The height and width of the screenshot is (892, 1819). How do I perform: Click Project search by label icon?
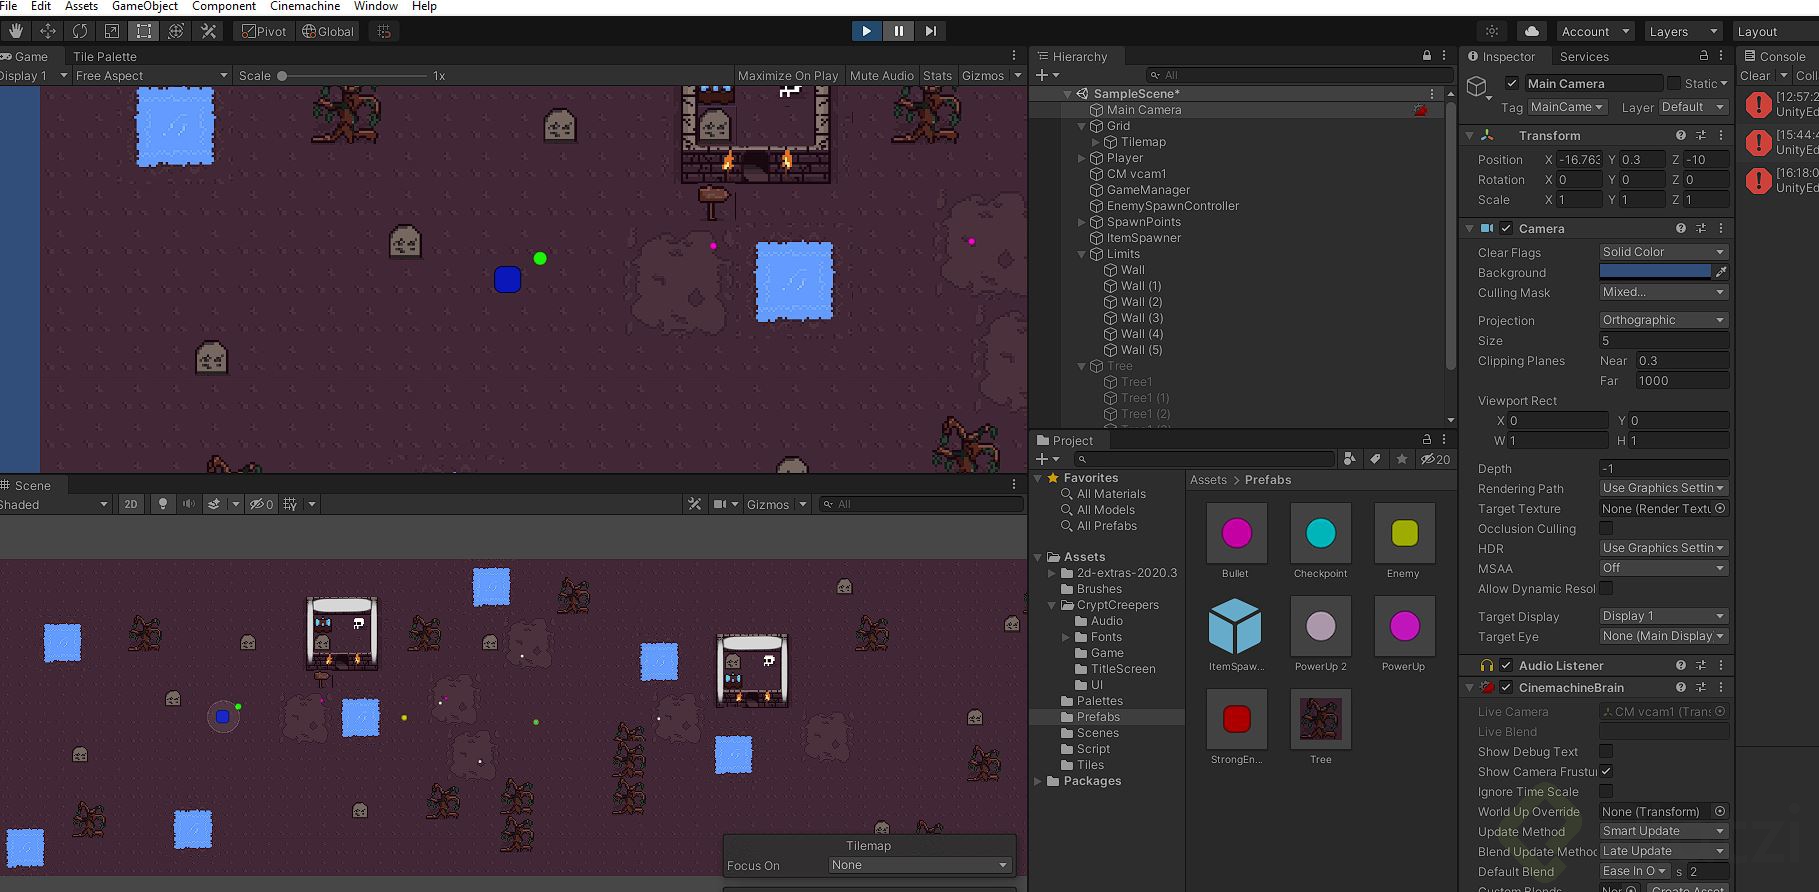(x=1376, y=459)
